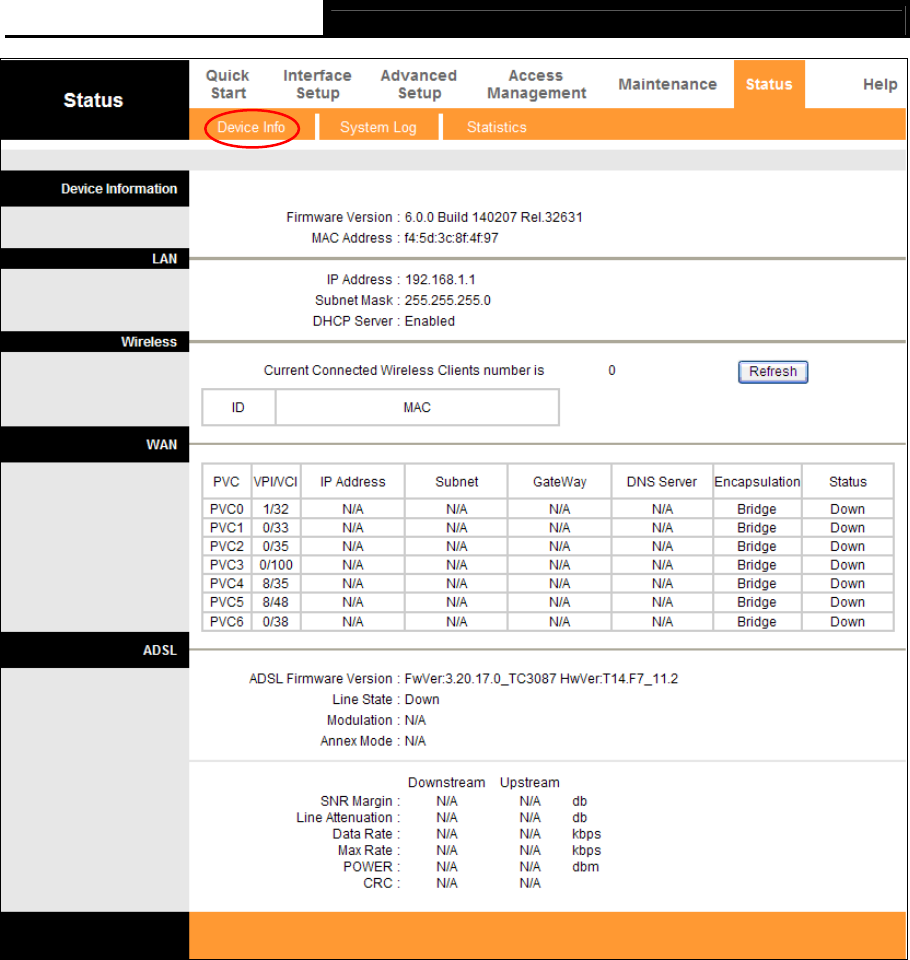Click the LAN section heading

164,259
